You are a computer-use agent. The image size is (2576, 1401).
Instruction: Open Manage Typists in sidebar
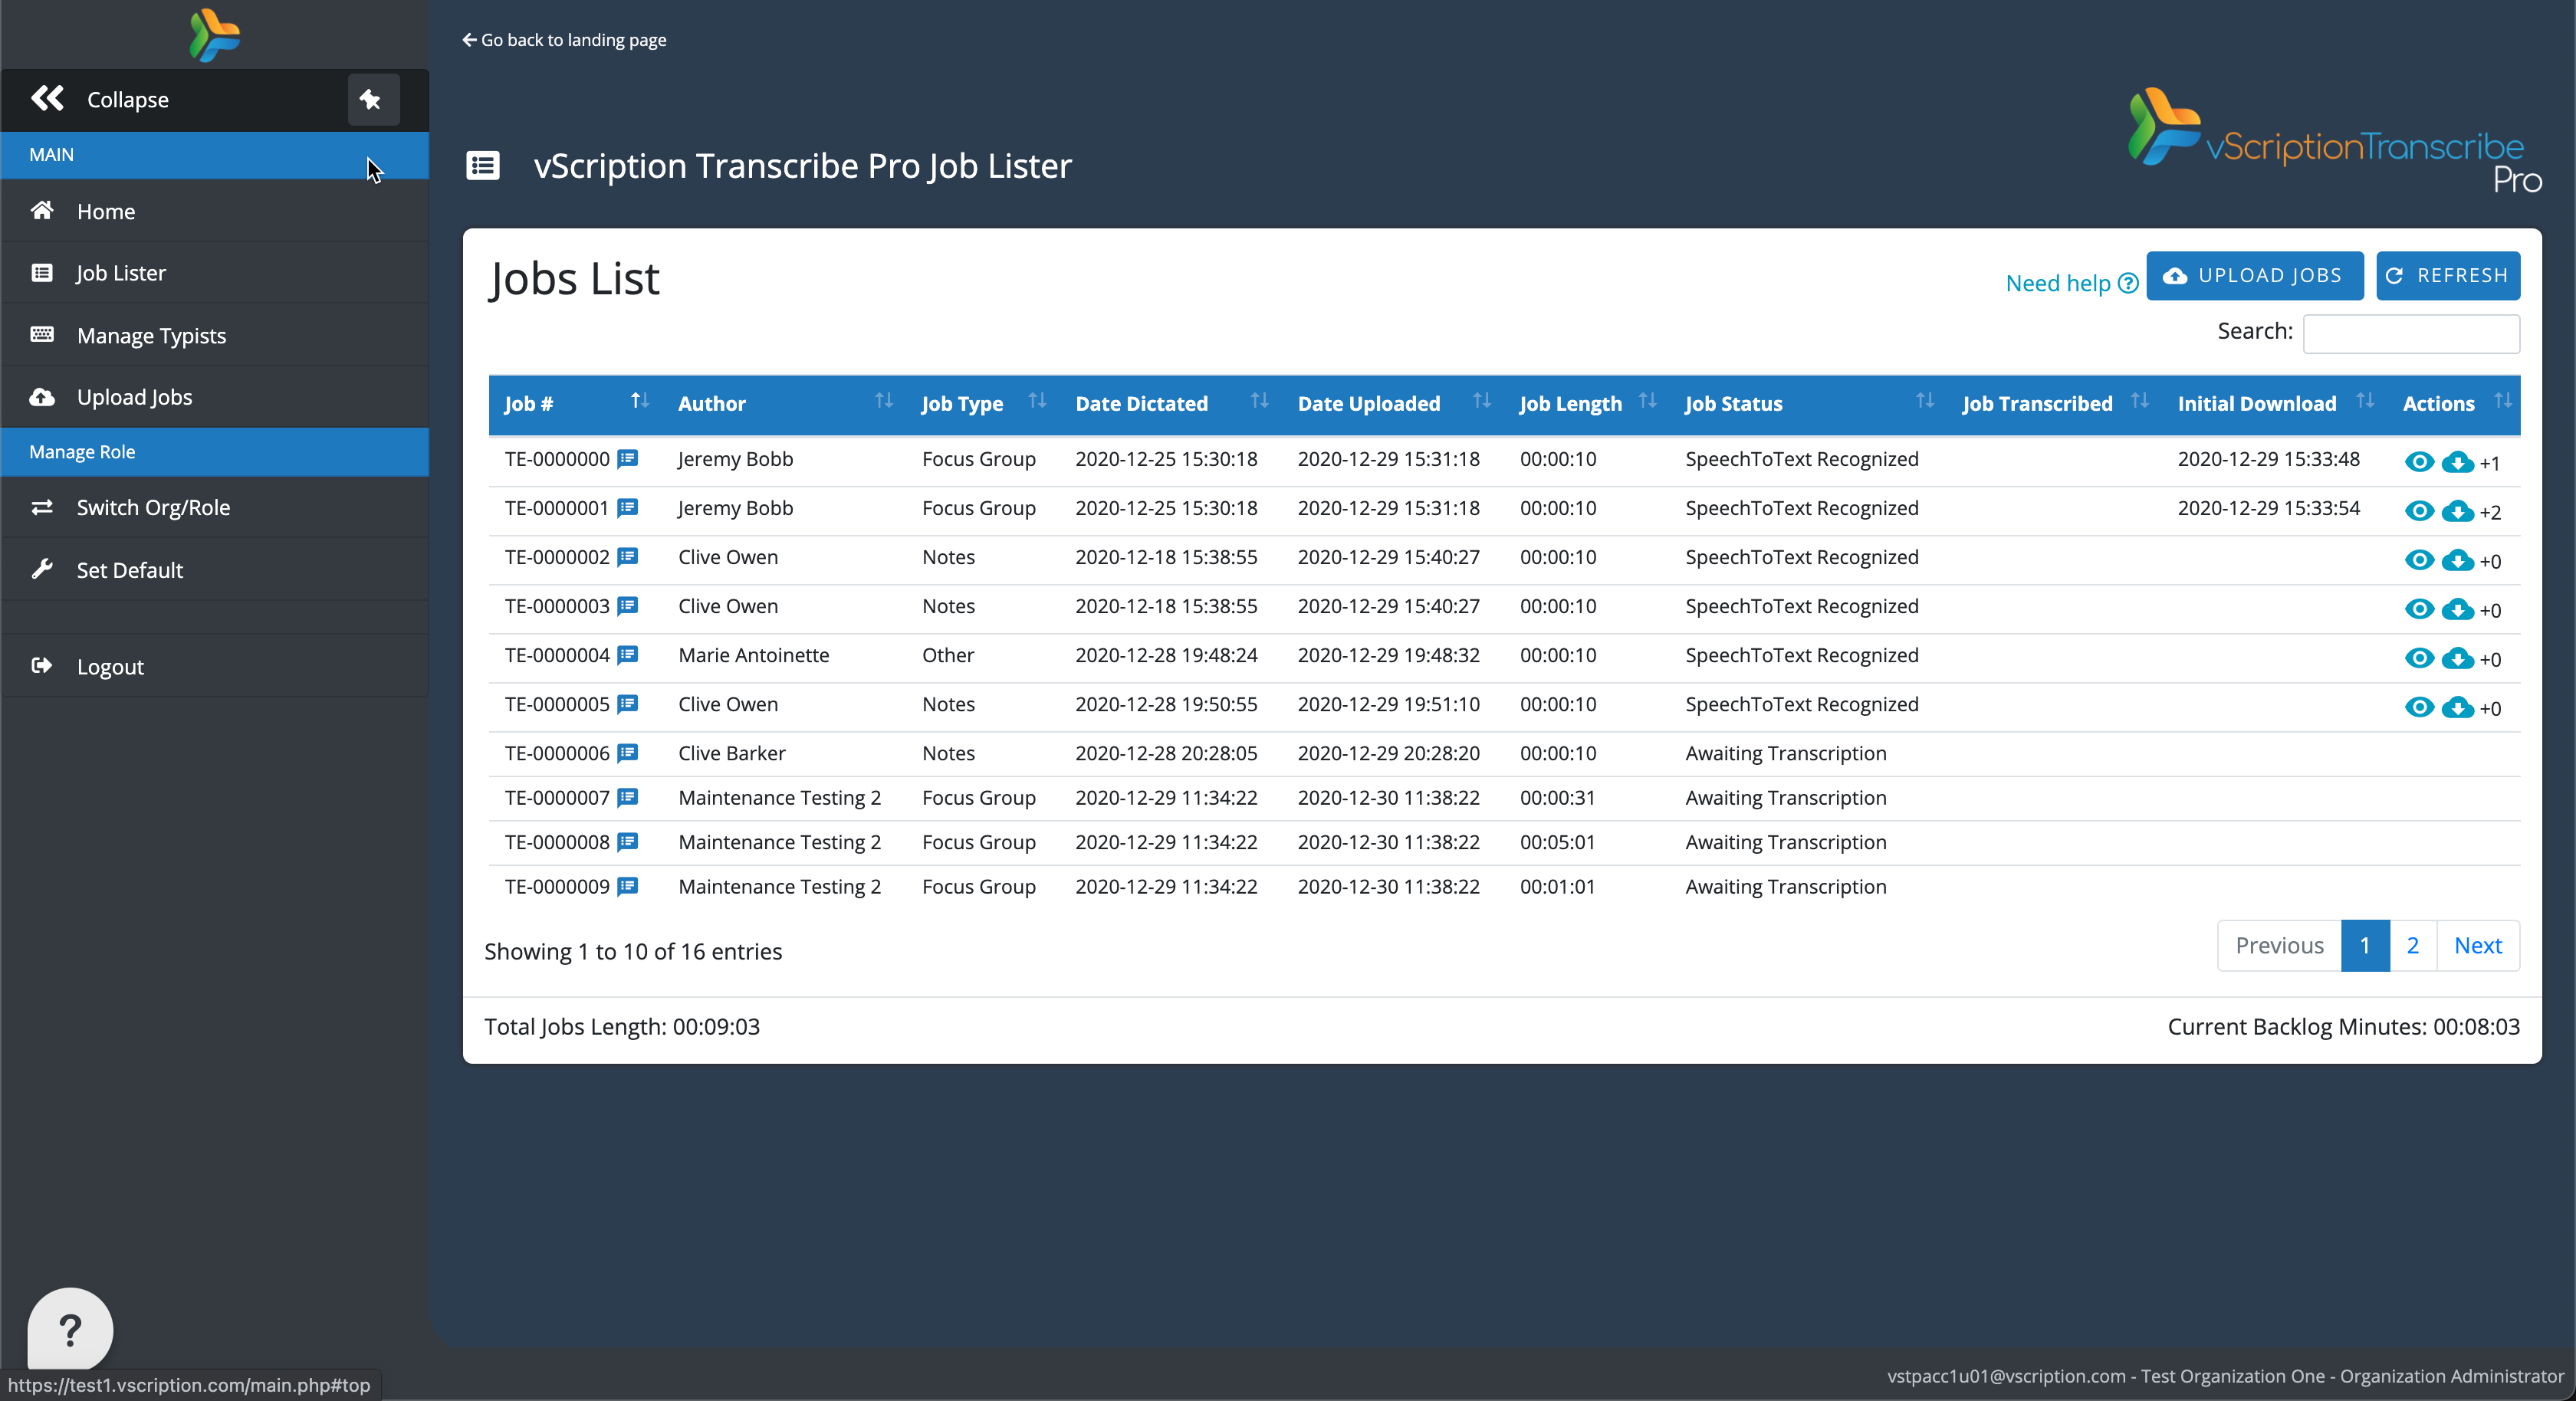click(151, 335)
